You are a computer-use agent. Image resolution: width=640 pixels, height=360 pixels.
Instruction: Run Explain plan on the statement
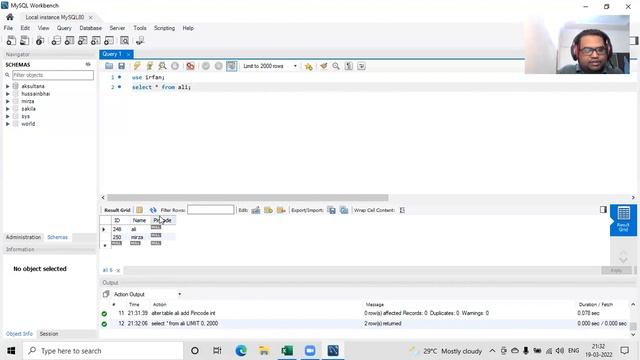pos(162,66)
